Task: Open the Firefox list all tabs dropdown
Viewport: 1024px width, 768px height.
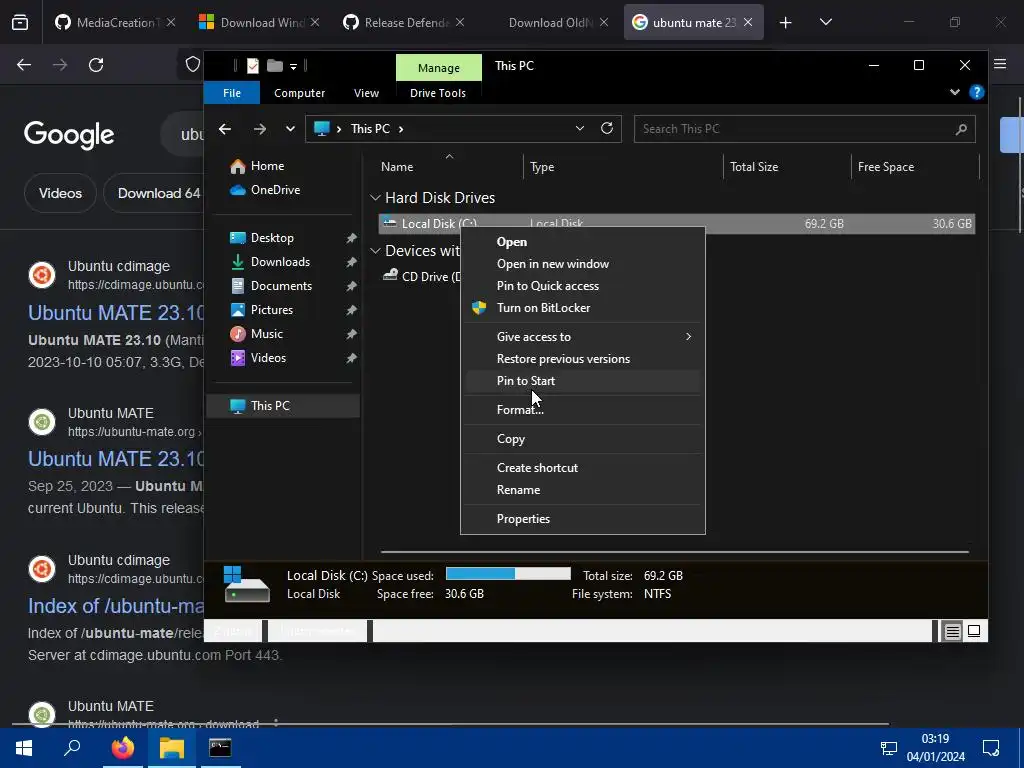Action: pos(825,22)
